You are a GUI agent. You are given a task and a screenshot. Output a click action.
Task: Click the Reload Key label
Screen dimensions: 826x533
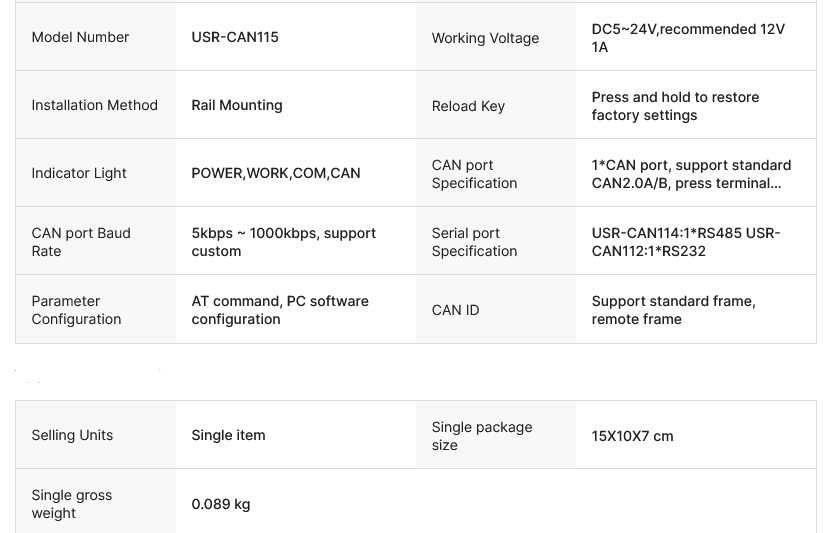468,106
